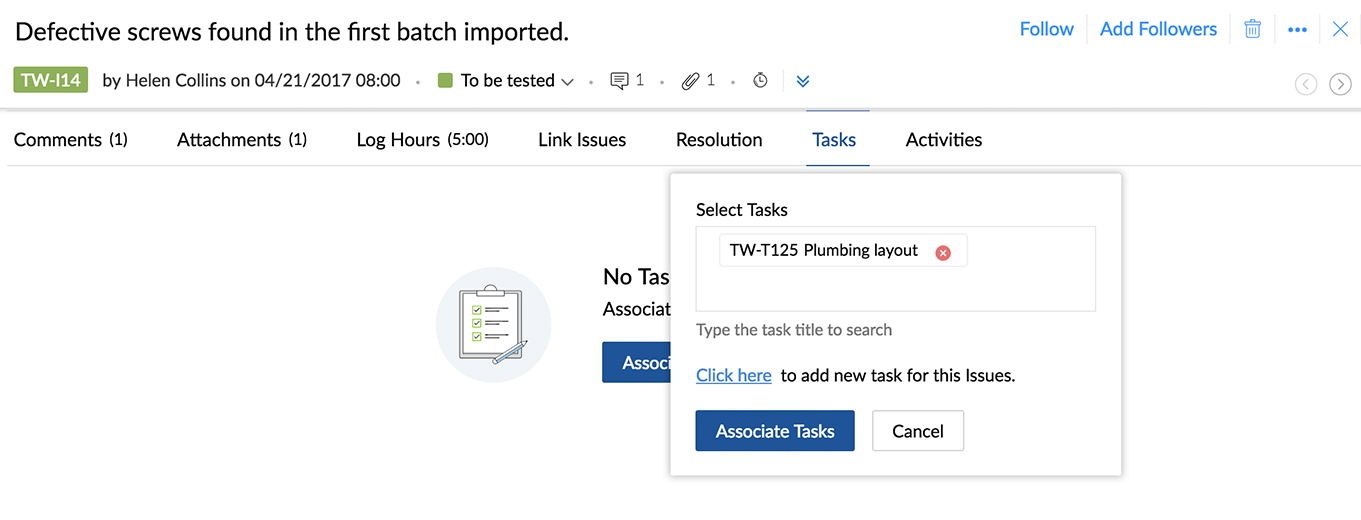Click the trash delete icon
The width and height of the screenshot is (1361, 520).
[x=1252, y=29]
